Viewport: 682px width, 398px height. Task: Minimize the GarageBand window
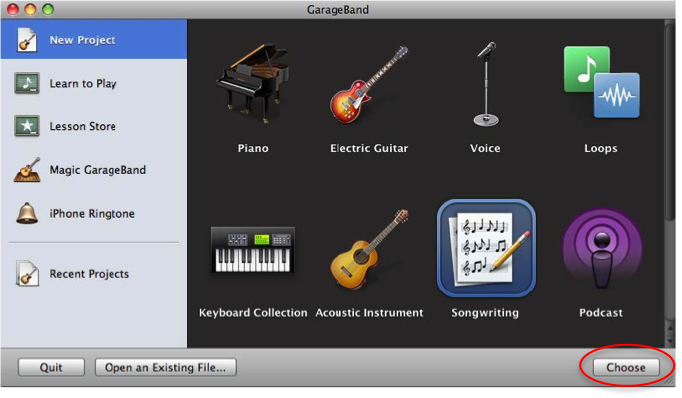pos(30,9)
